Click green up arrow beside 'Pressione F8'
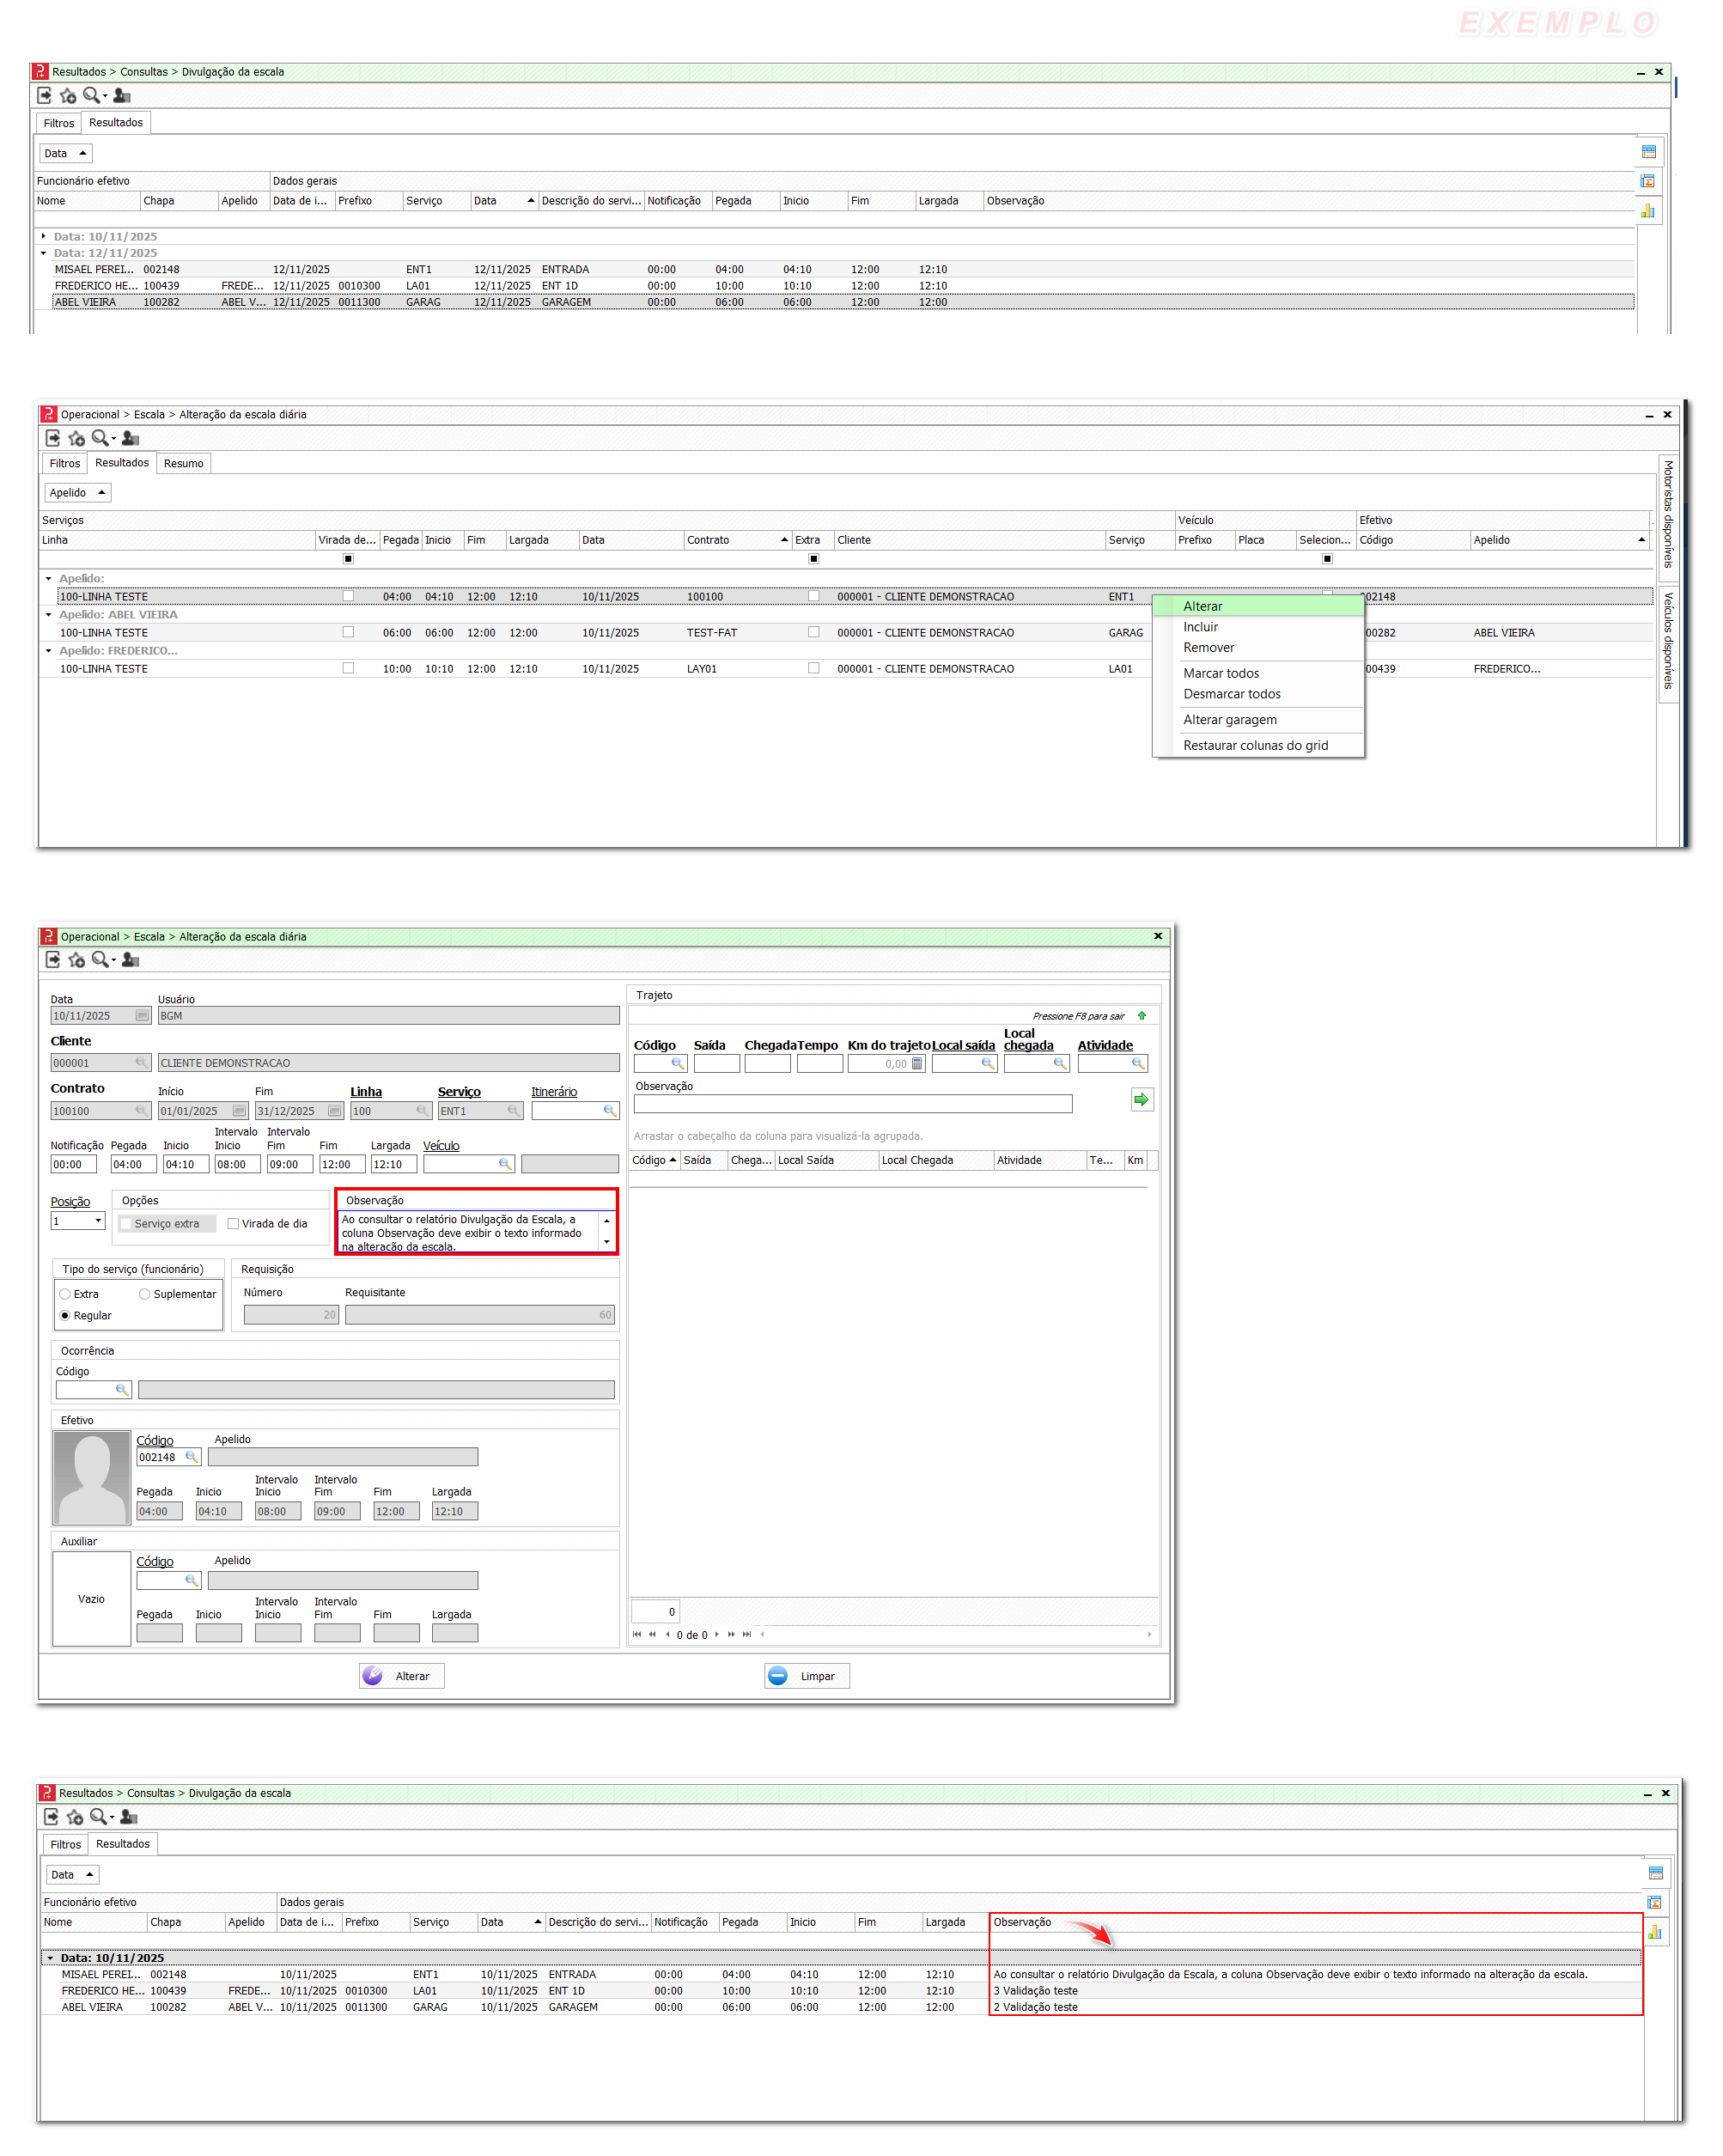 tap(1141, 1016)
